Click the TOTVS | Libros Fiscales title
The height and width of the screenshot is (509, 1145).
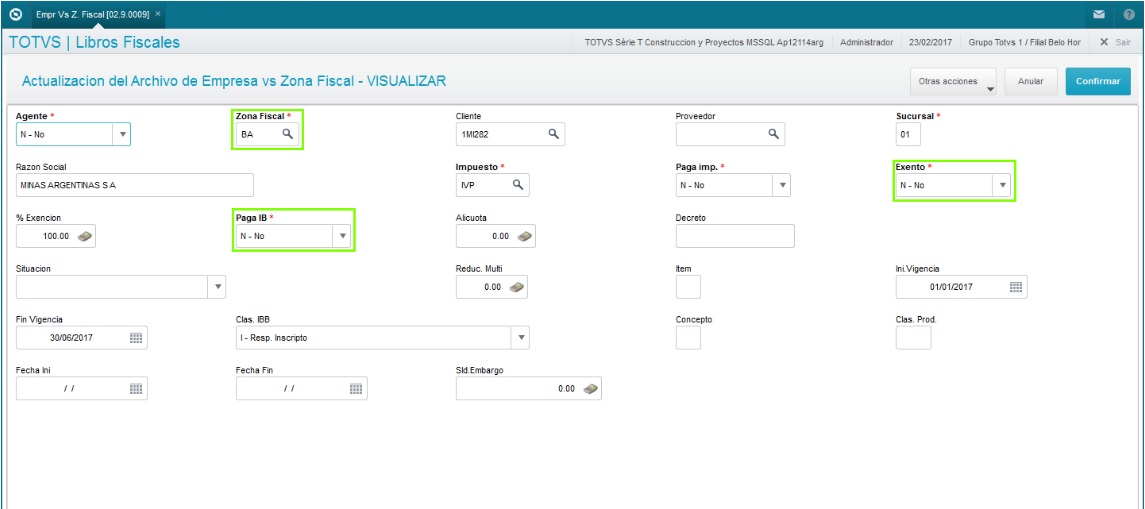click(94, 43)
